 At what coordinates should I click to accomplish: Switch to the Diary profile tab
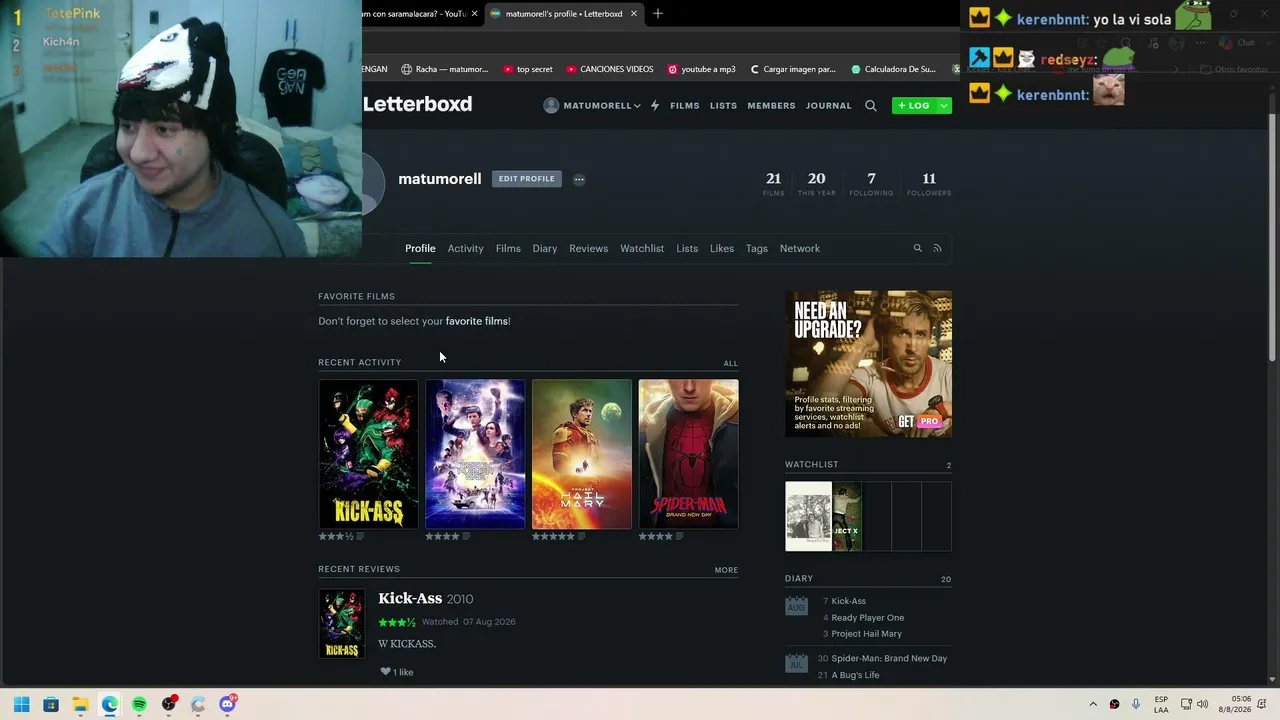coord(545,248)
